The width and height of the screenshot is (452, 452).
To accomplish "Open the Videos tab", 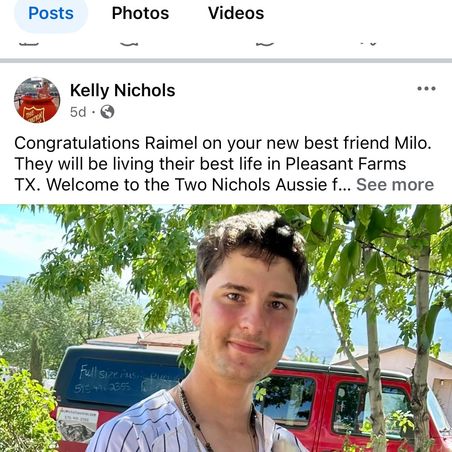I will (236, 14).
